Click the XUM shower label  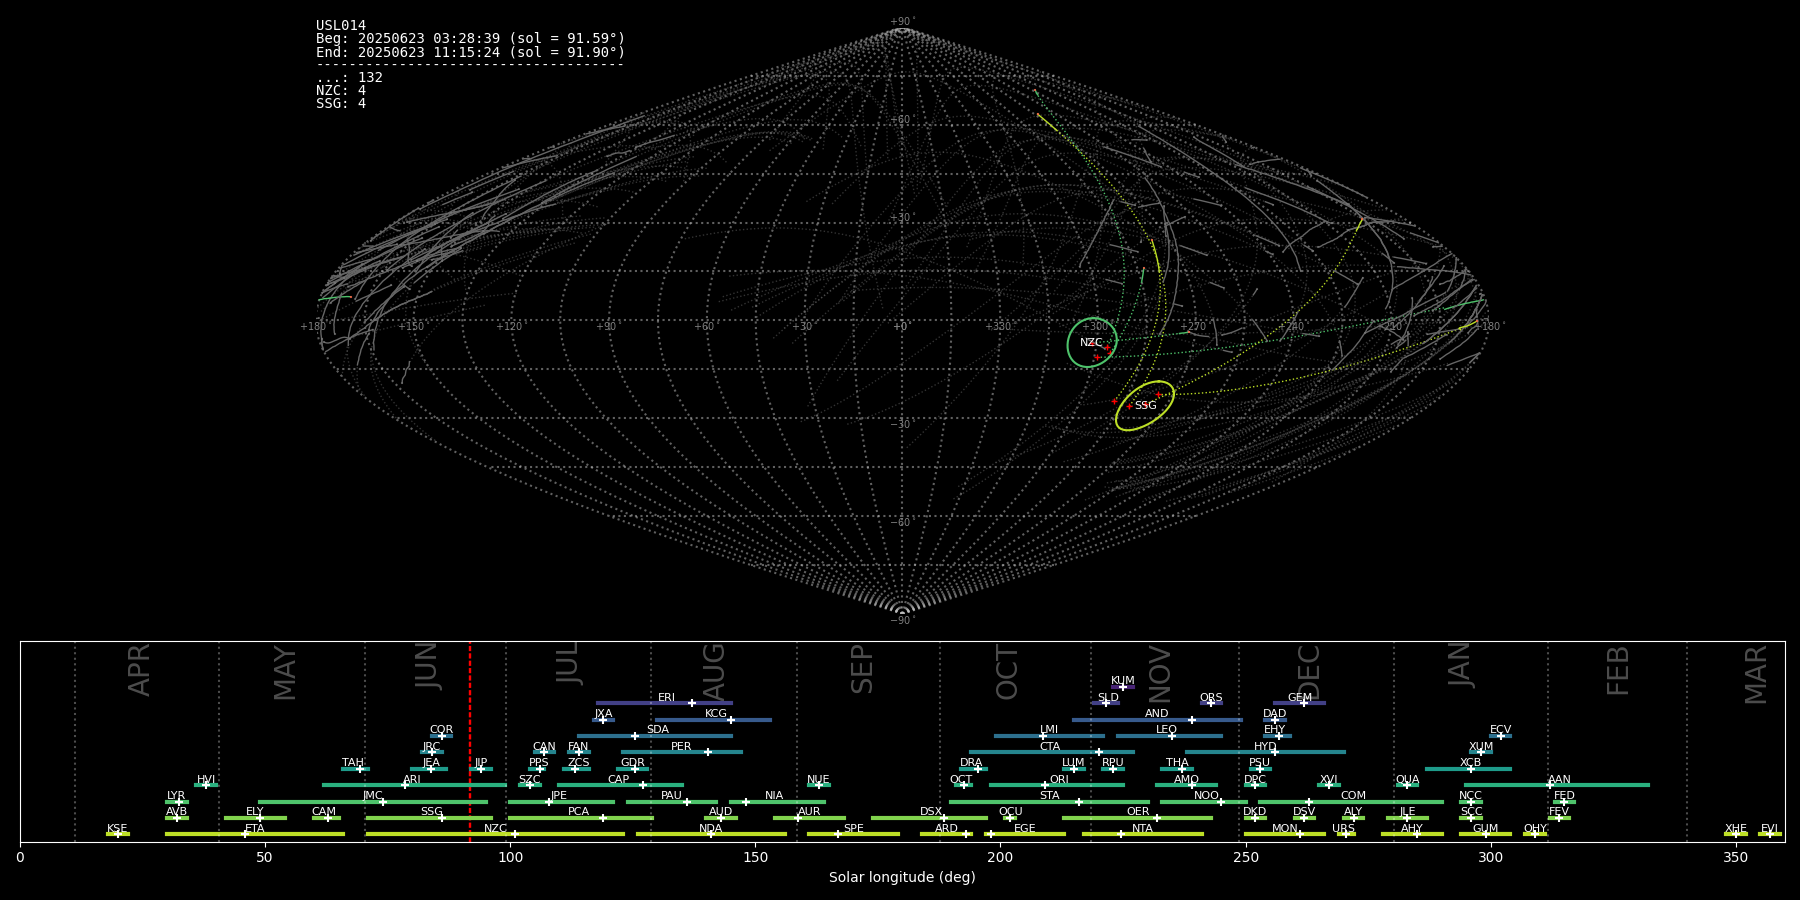tap(1481, 747)
